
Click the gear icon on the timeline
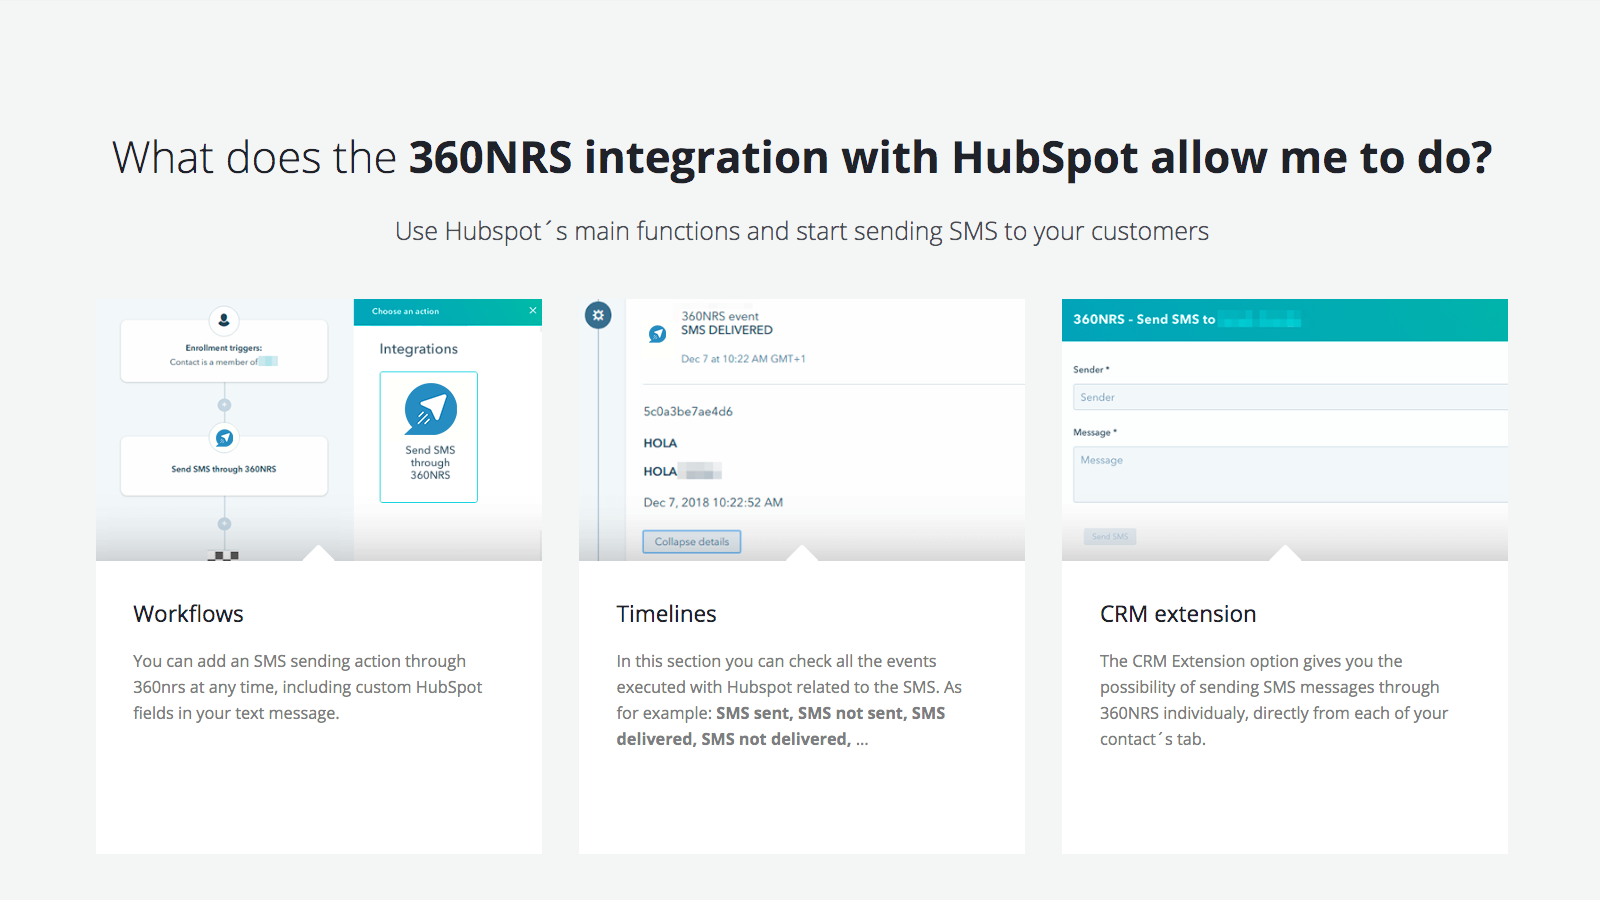coord(598,315)
